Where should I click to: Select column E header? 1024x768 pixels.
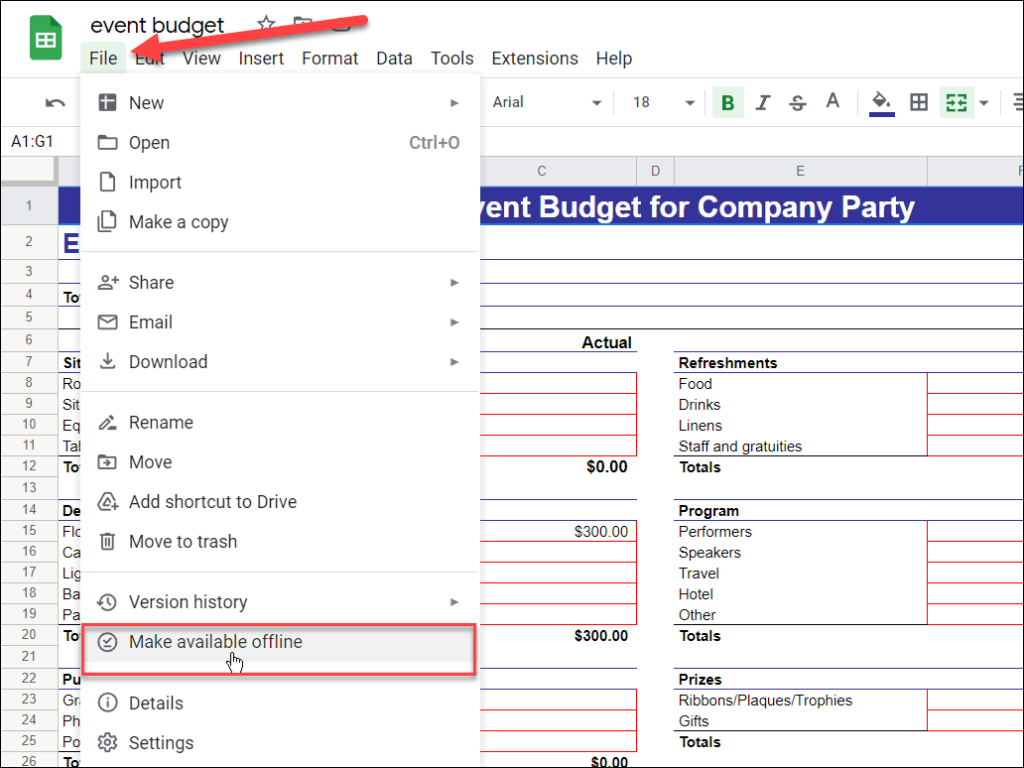pyautogui.click(x=800, y=171)
